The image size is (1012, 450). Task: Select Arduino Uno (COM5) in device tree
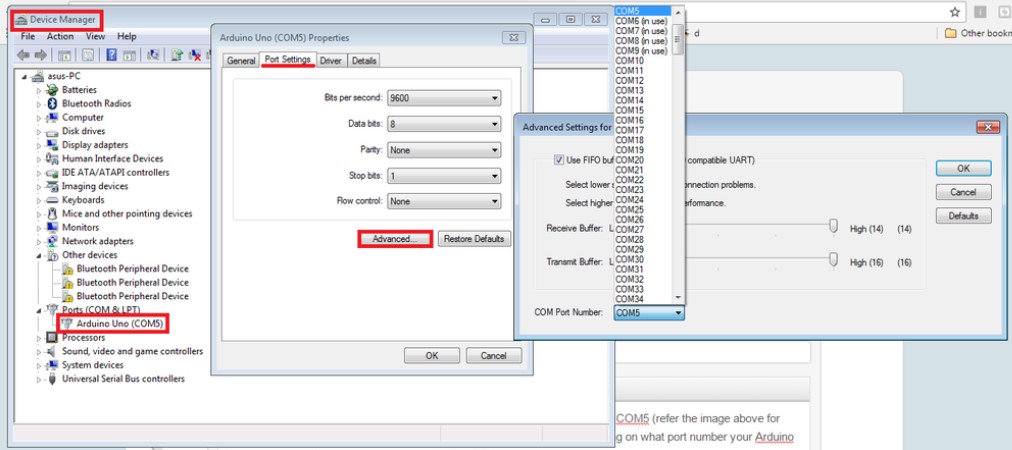[119, 324]
